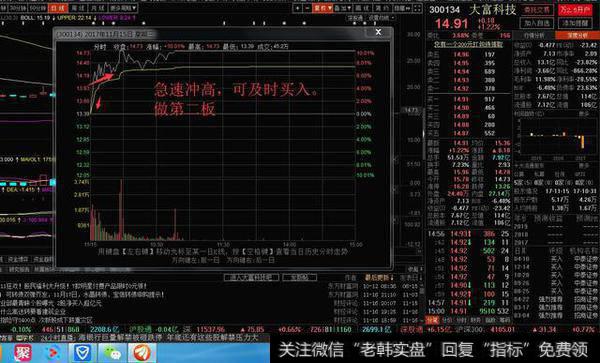This screenshot has width=600, height=363.
Task: Click the 全部 button below the popup
Action: 300,277
